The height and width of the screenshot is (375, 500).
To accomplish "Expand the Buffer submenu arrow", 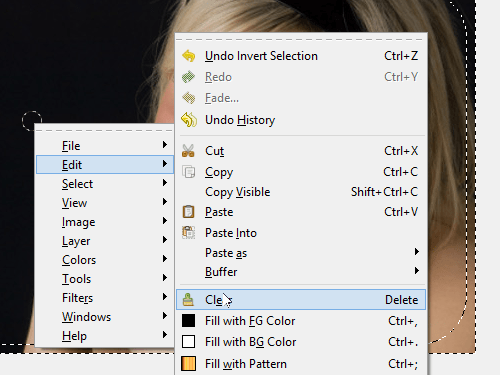I will [x=417, y=271].
